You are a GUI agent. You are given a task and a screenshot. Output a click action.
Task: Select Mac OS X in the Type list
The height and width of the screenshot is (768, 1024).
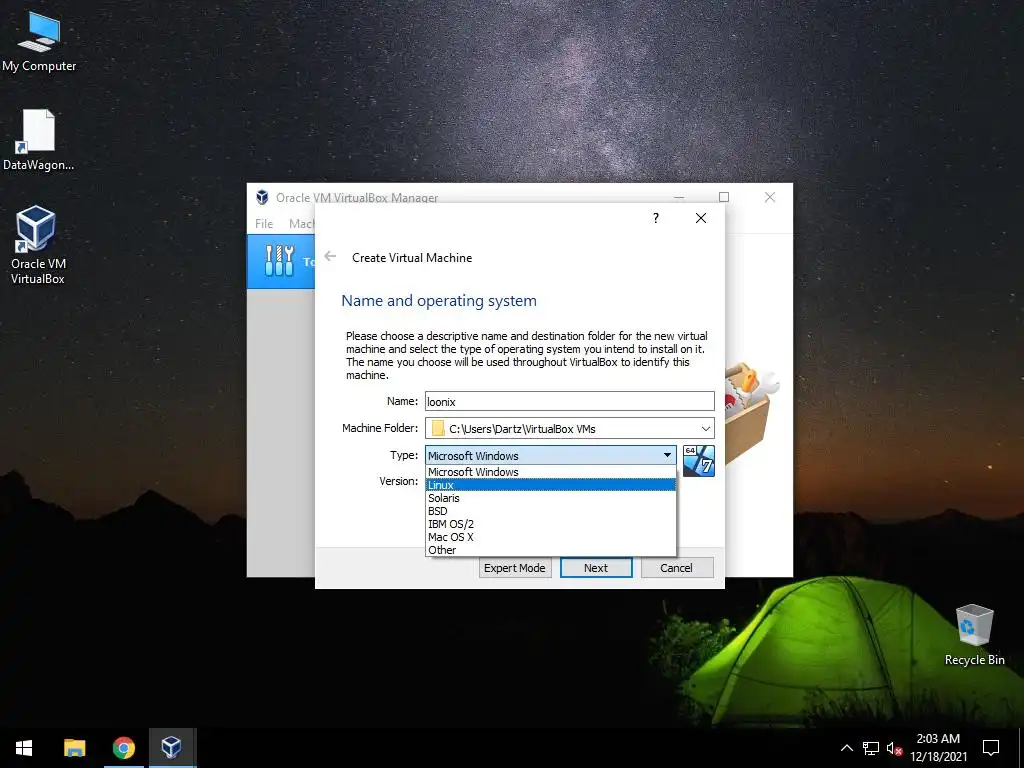coord(551,537)
